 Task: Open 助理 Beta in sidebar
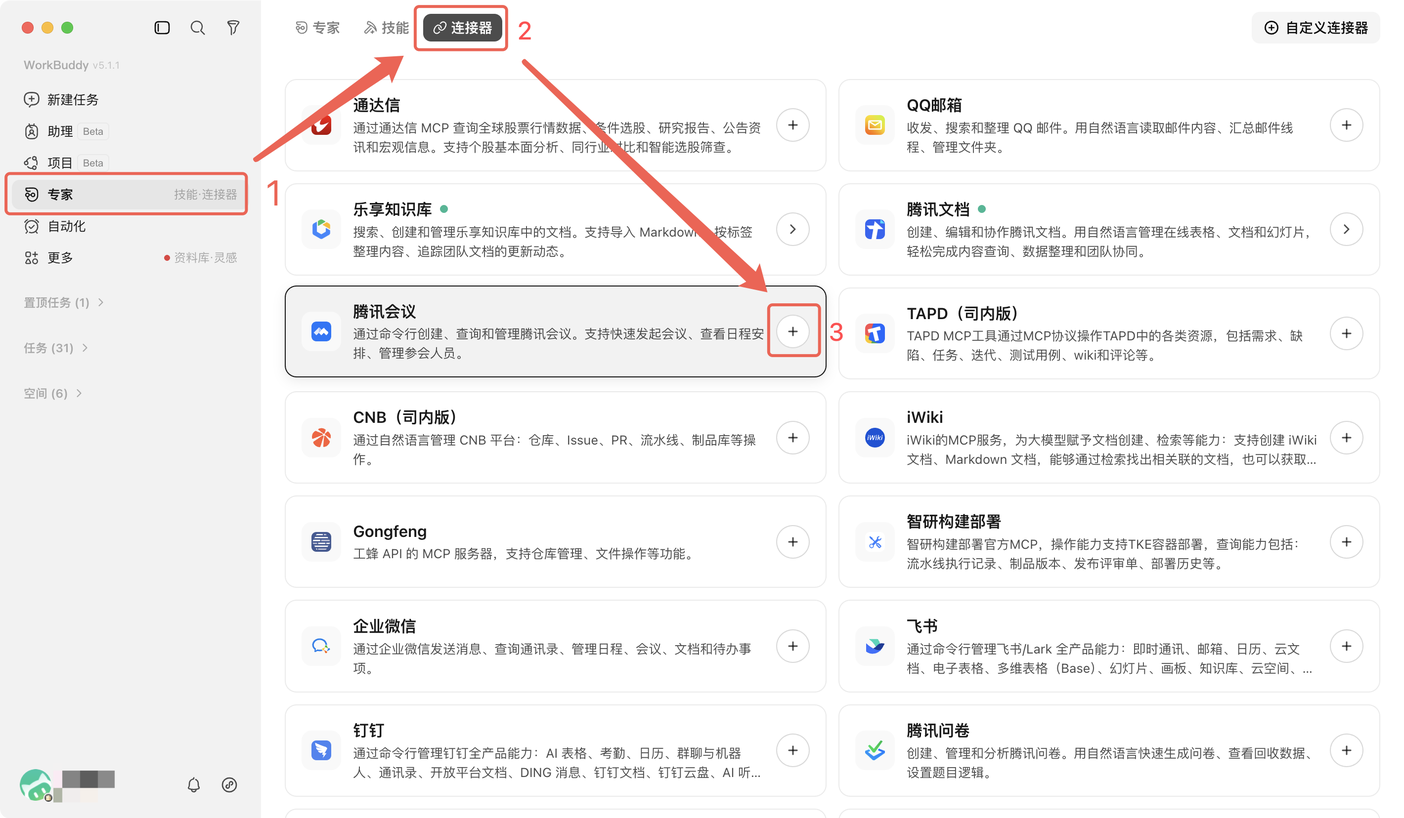130,131
